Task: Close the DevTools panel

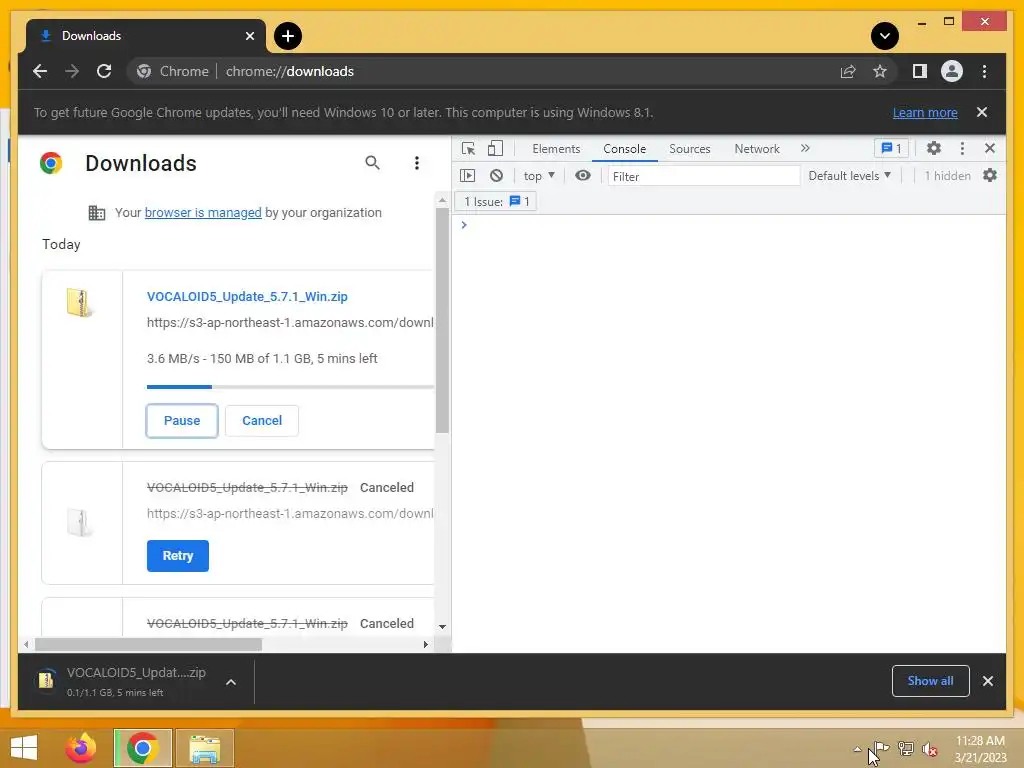Action: point(990,148)
